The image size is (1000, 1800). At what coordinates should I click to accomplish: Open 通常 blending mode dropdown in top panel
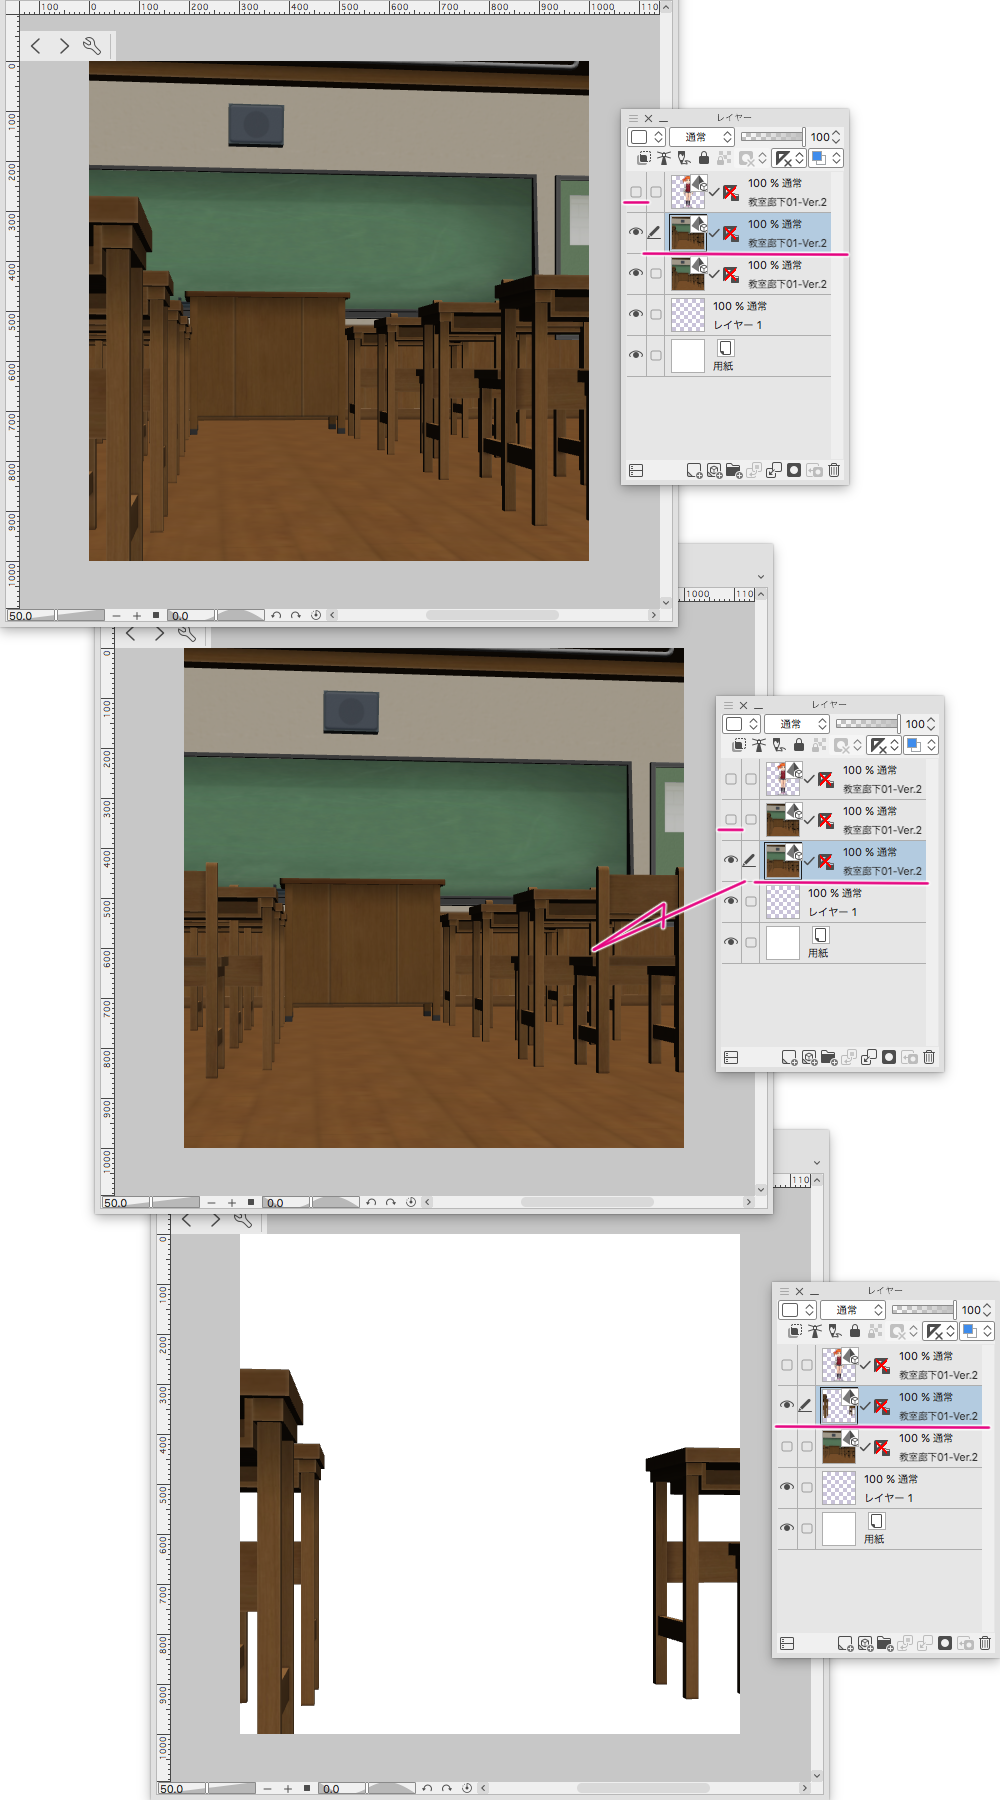[701, 137]
